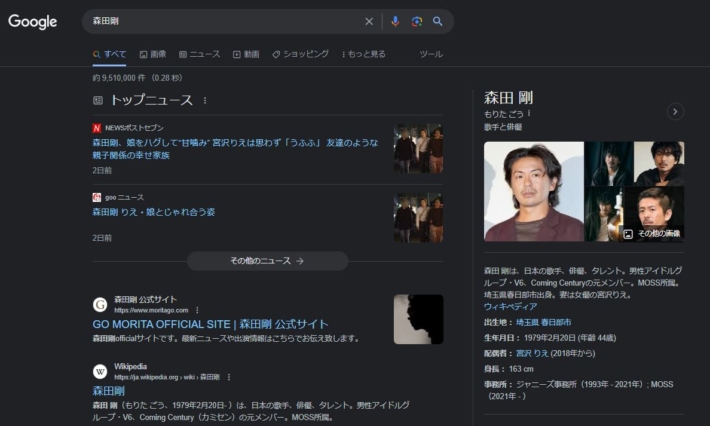The height and width of the screenshot is (426, 710).
Task: Open the large portrait photo in knowledge panel
Action: [533, 191]
